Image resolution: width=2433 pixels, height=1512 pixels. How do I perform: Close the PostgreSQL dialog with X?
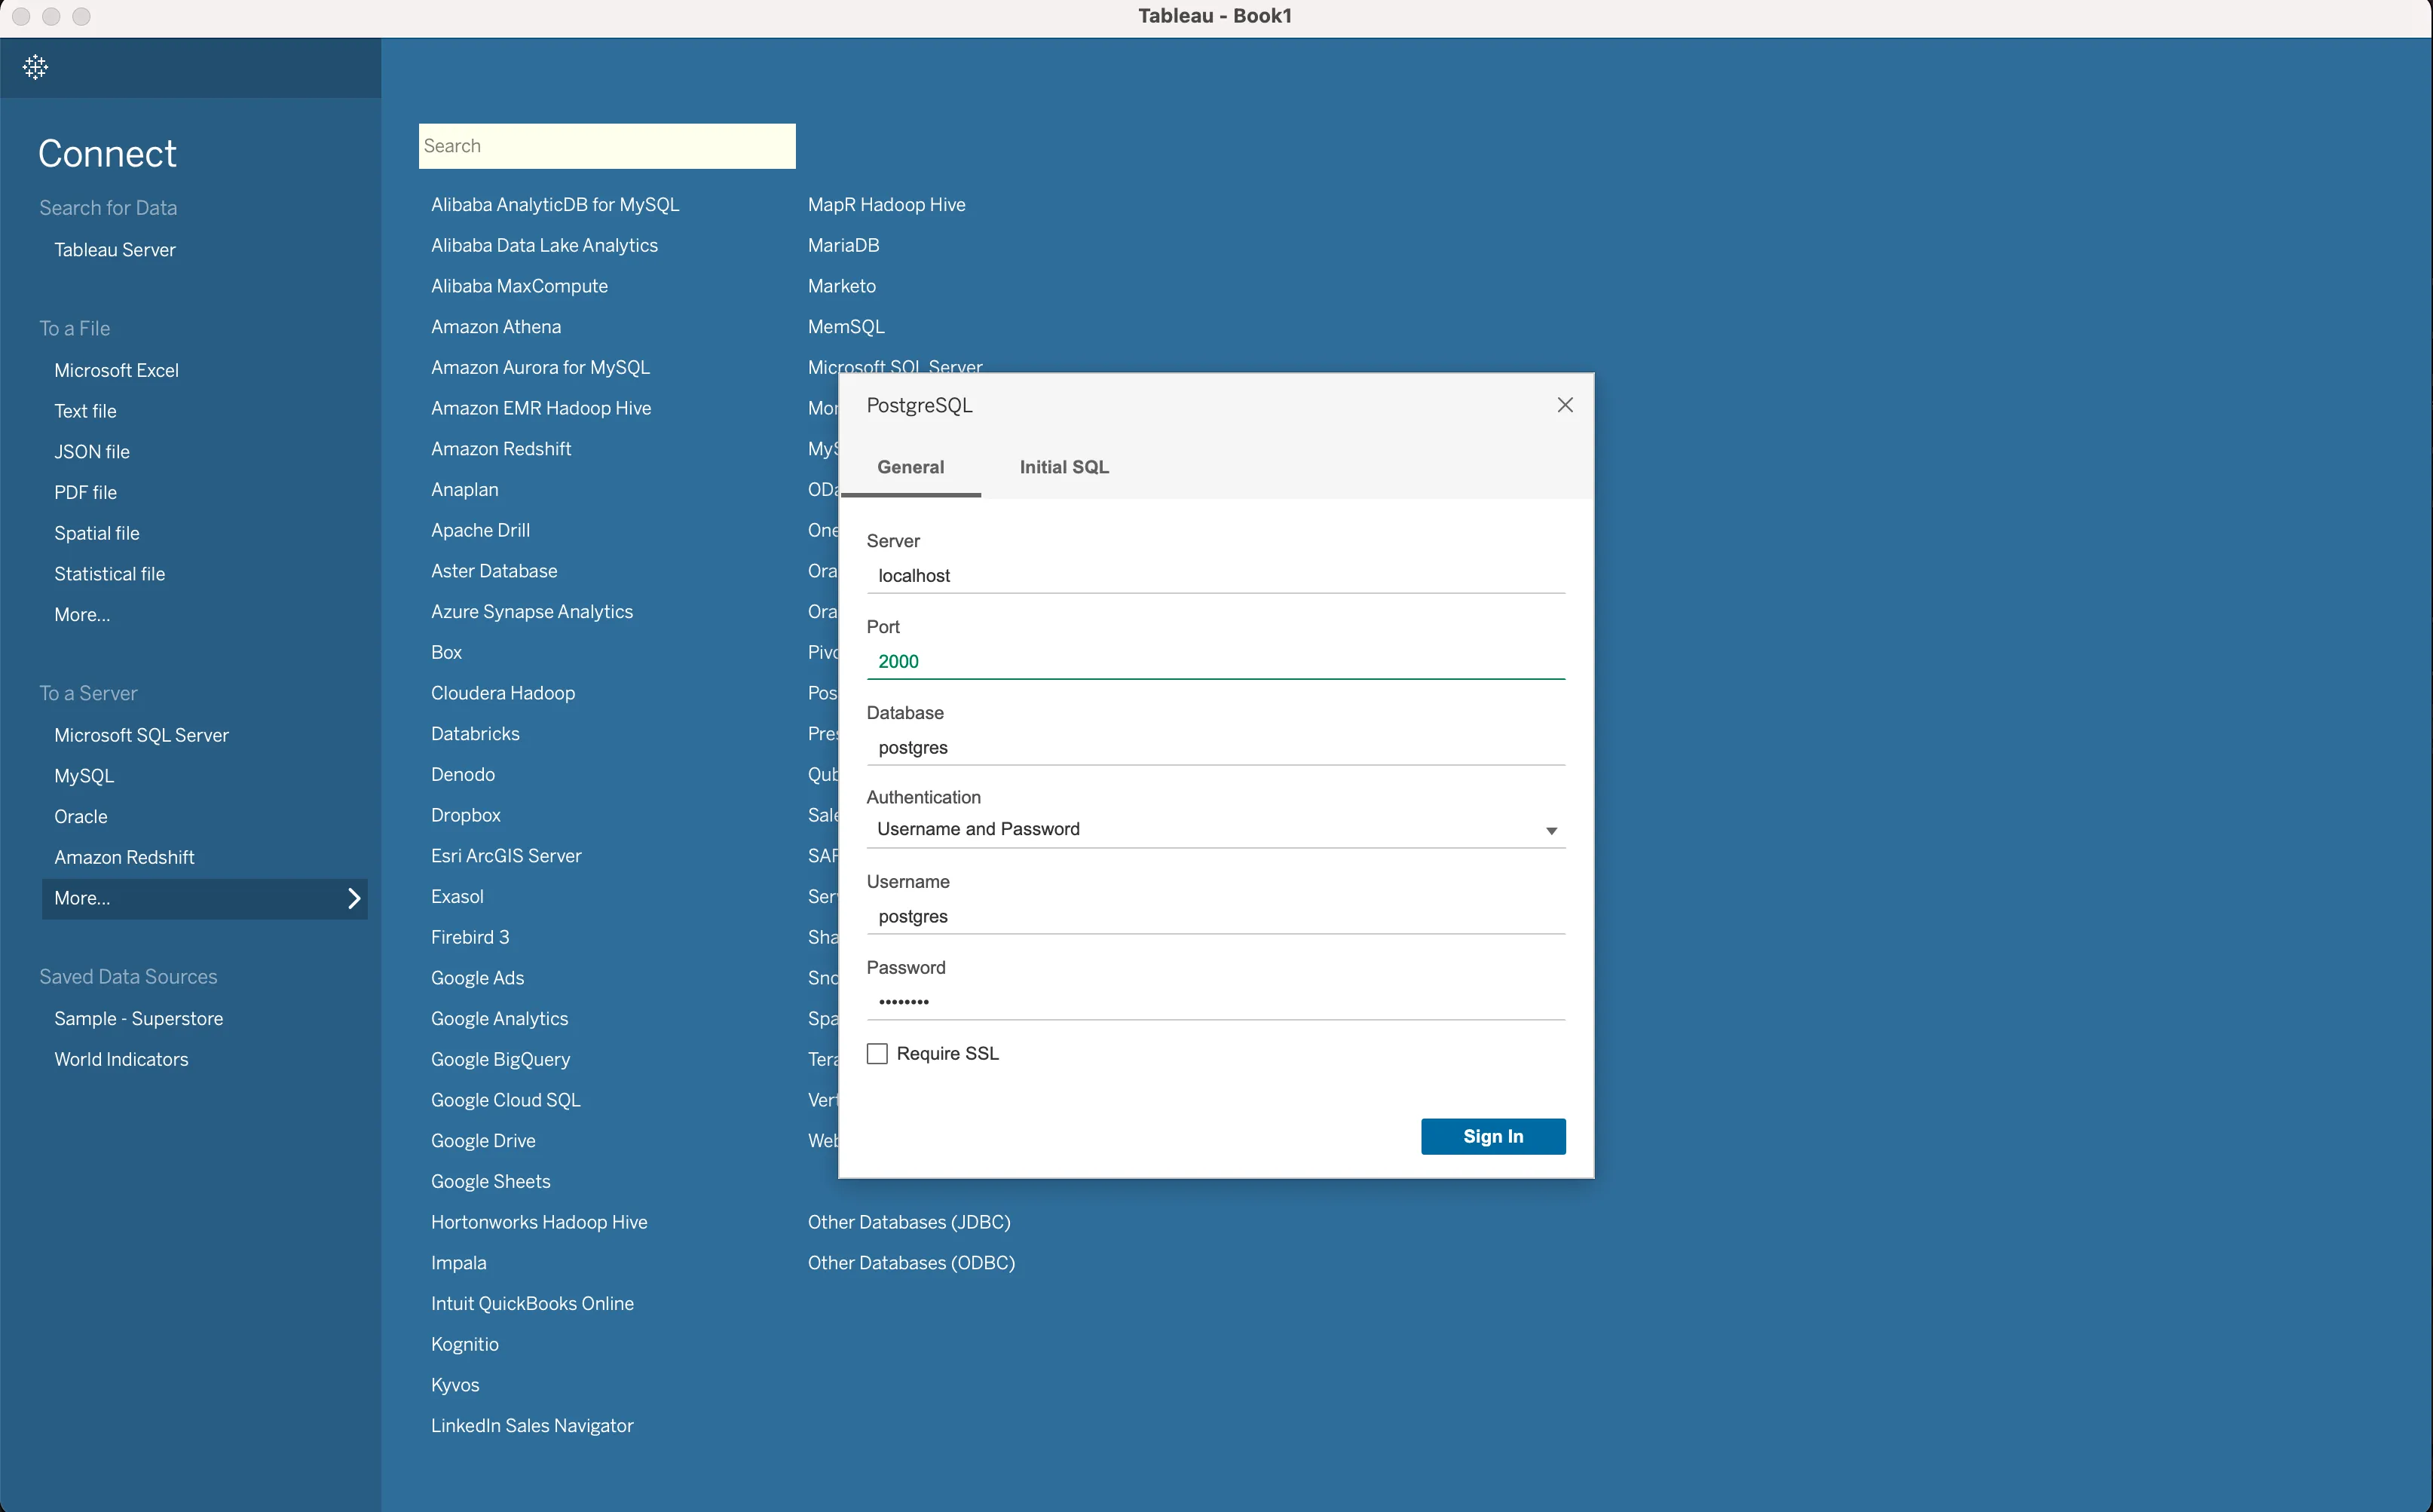click(x=1565, y=405)
